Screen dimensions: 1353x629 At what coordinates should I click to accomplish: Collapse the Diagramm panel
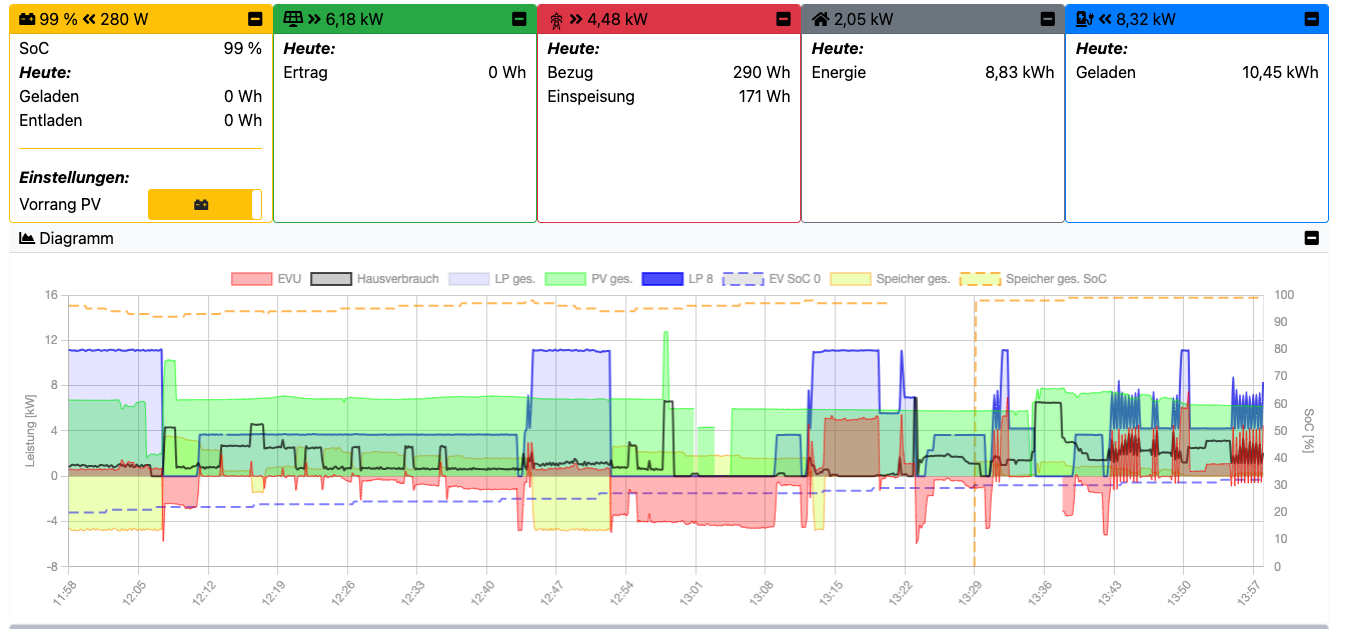pyautogui.click(x=1312, y=239)
